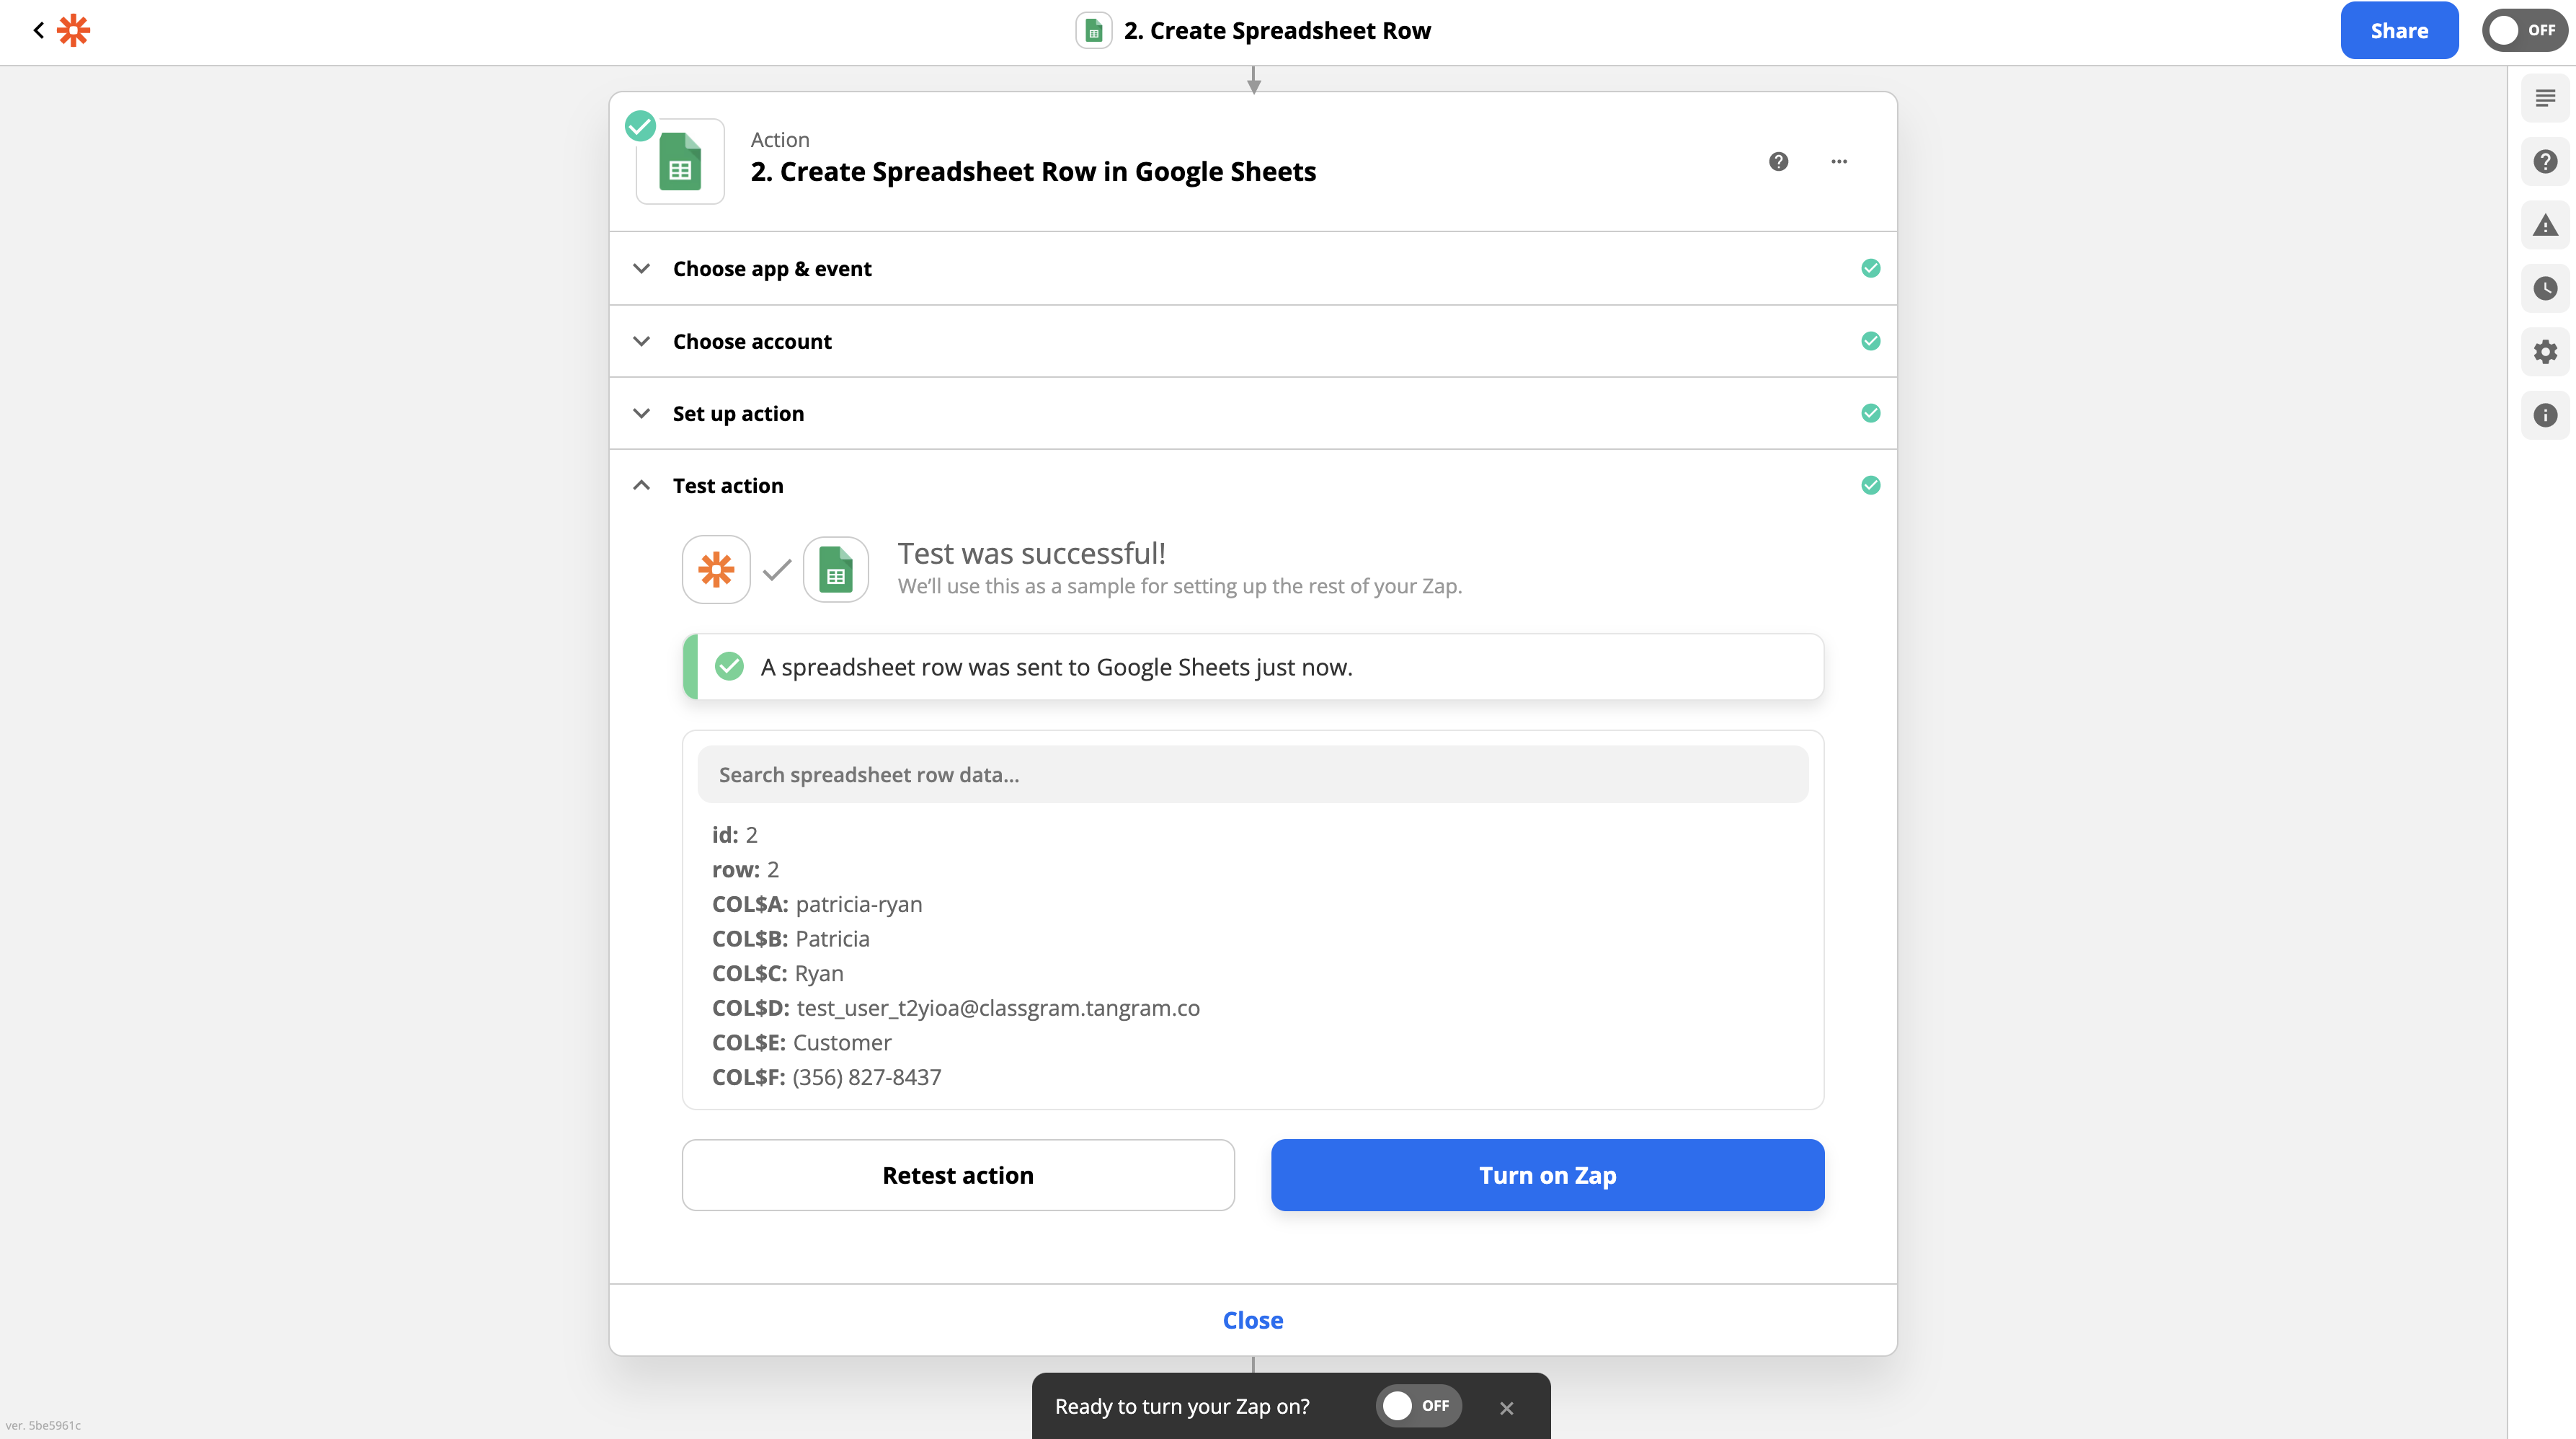Focus the Search spreadsheet row data field
Image resolution: width=2576 pixels, height=1439 pixels.
(x=1252, y=774)
